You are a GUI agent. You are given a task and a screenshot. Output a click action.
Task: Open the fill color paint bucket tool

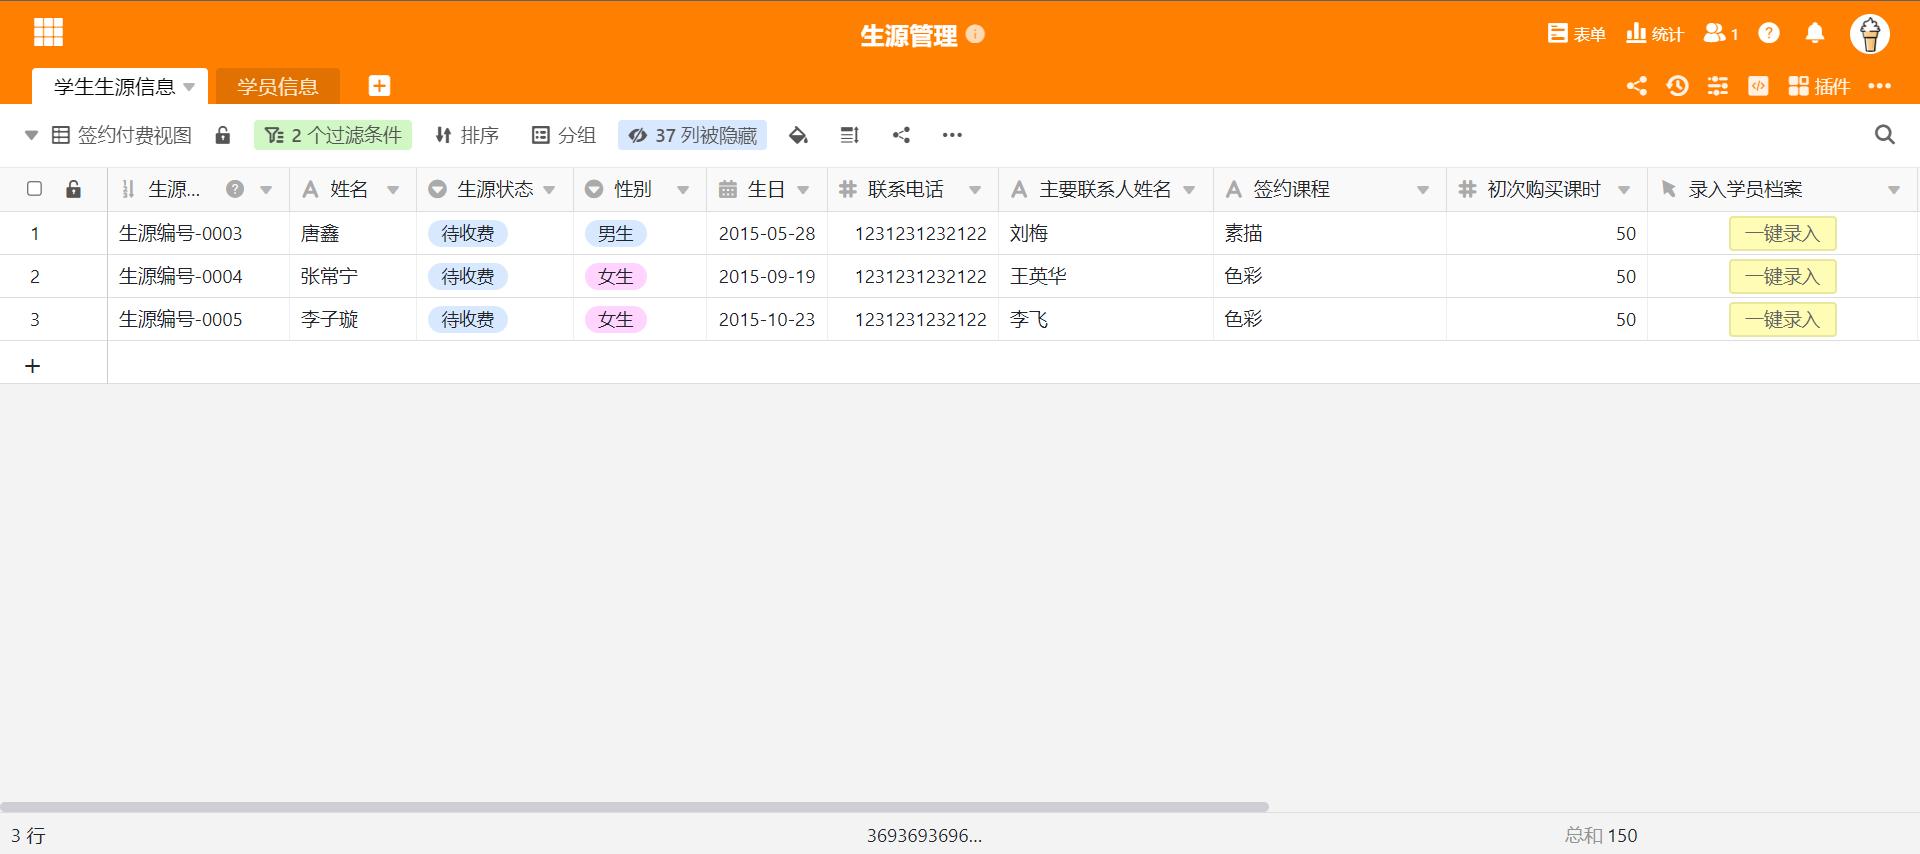click(798, 135)
